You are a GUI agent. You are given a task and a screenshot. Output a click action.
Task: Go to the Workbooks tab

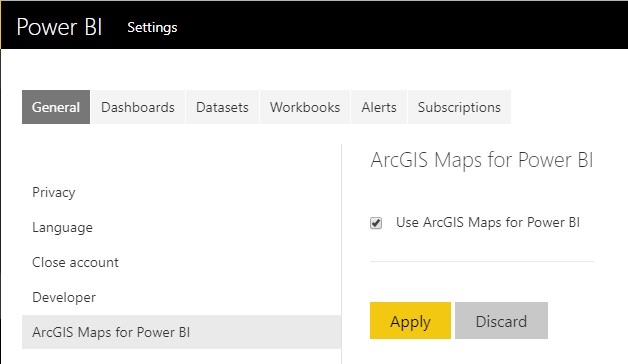[x=305, y=107]
